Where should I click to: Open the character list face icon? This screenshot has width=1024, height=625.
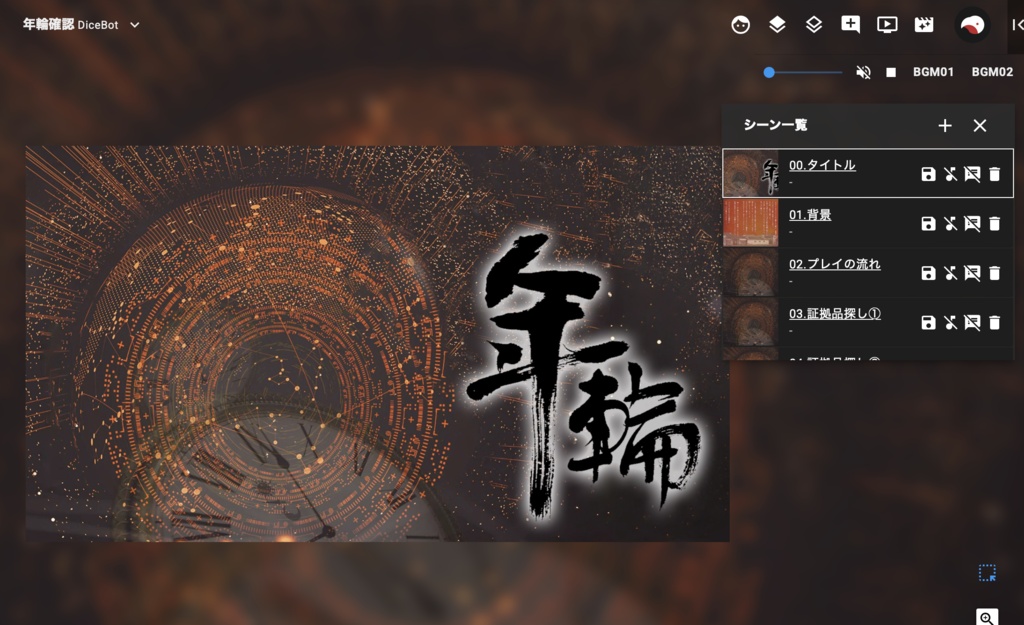[x=740, y=25]
